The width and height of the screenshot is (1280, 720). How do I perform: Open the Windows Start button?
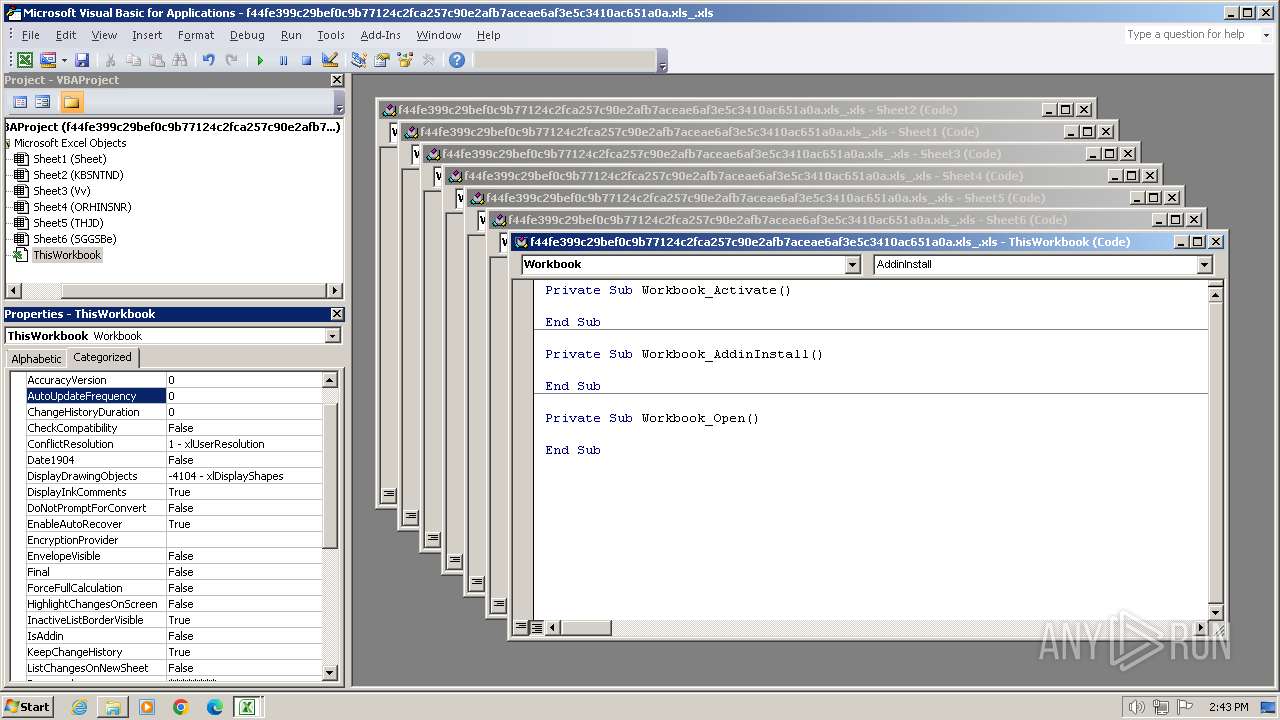pyautogui.click(x=28, y=706)
